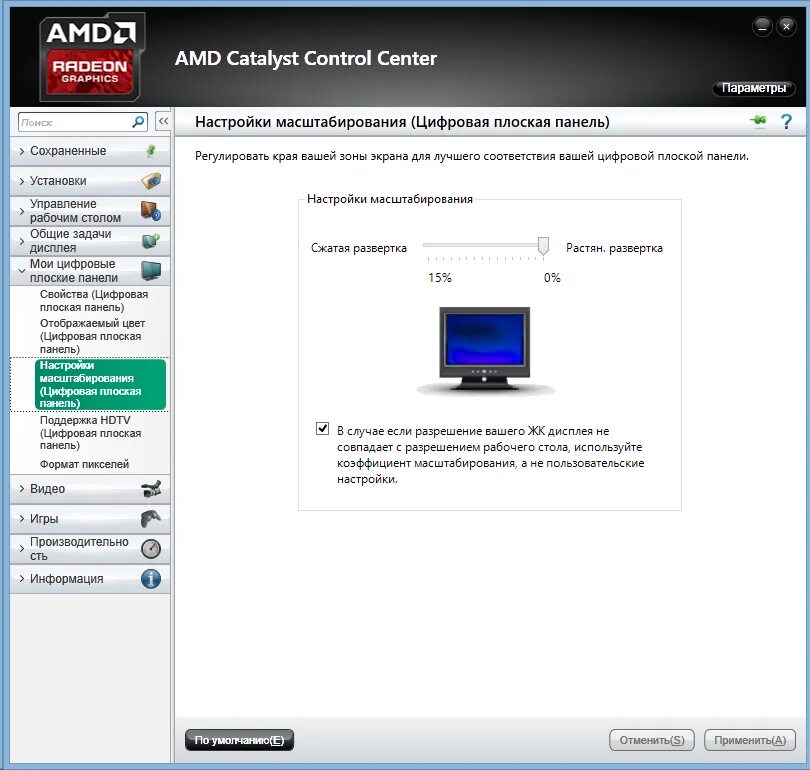This screenshot has width=810, height=770.
Task: Collapse the sidebar with double-arrow button
Action: 163,121
